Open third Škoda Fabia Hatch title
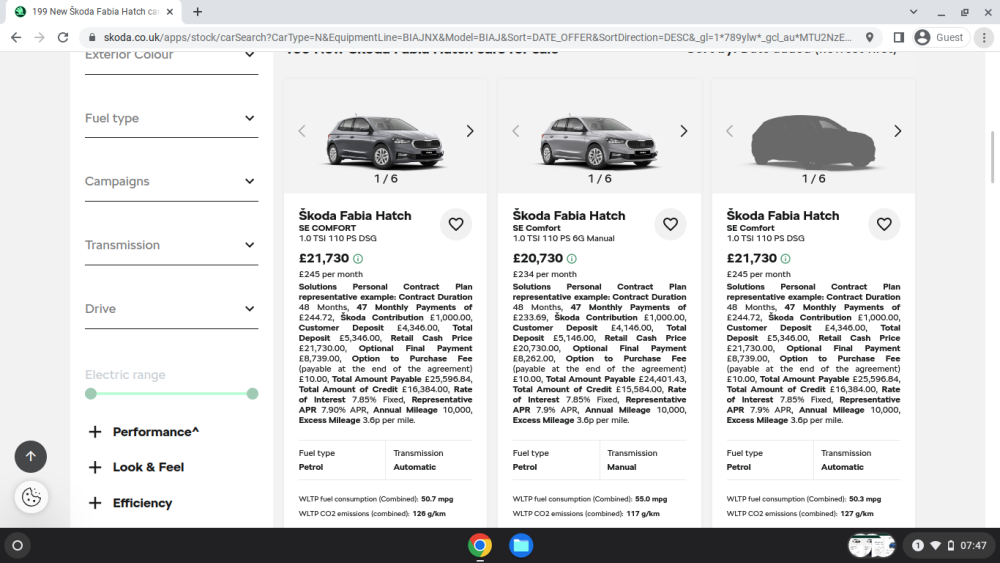Viewport: 1000px width, 563px height. click(783, 216)
